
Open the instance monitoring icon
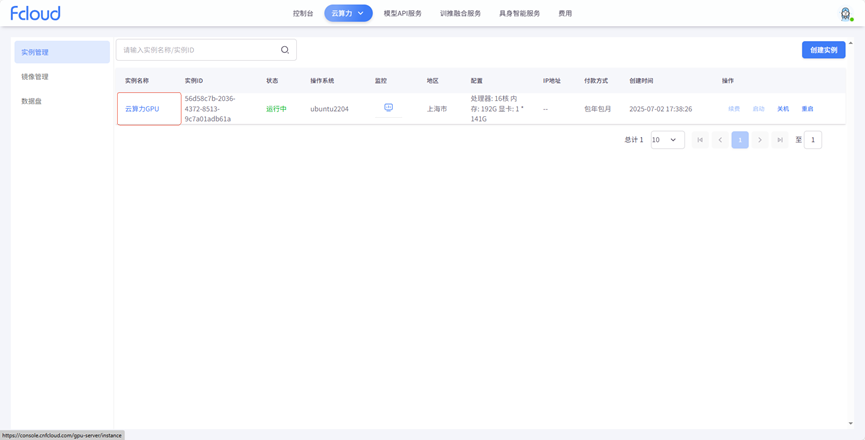click(389, 108)
